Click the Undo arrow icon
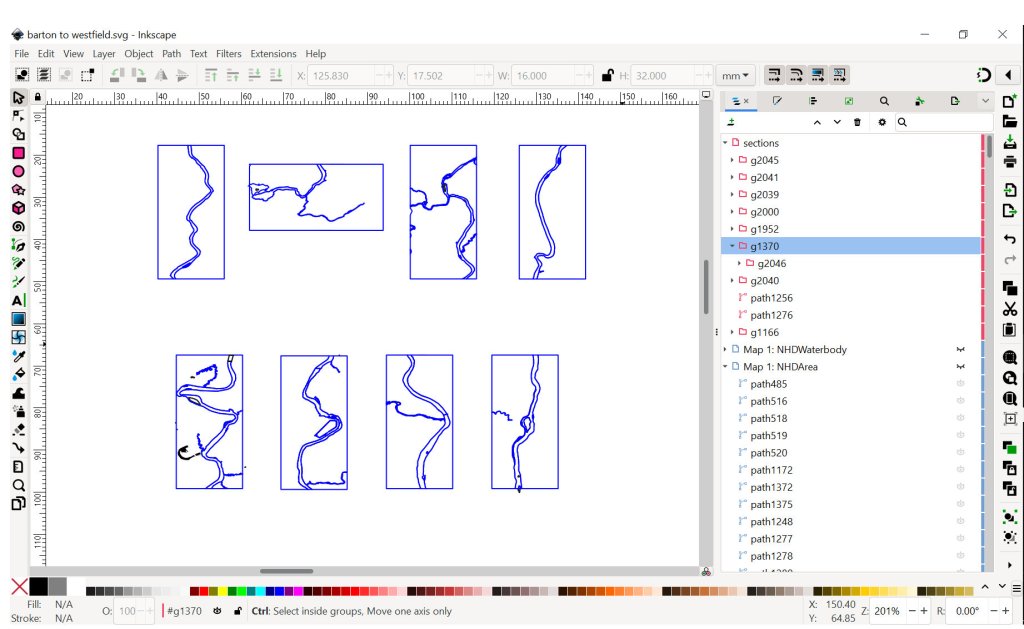This screenshot has height=629, width=1024. tap(1009, 239)
